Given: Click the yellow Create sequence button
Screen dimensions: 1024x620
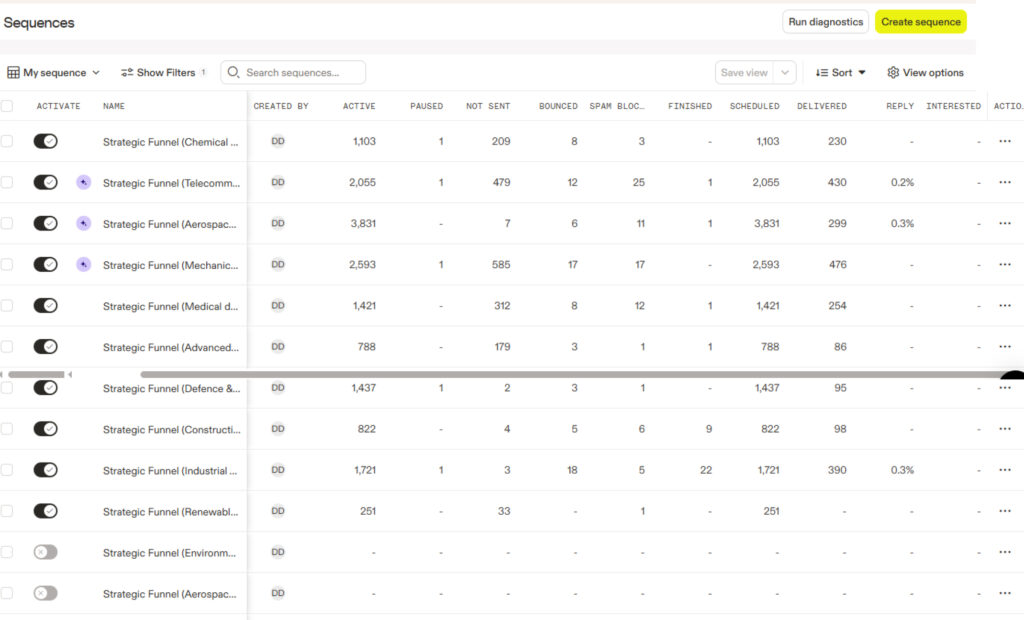Looking at the screenshot, I should click(x=921, y=22).
